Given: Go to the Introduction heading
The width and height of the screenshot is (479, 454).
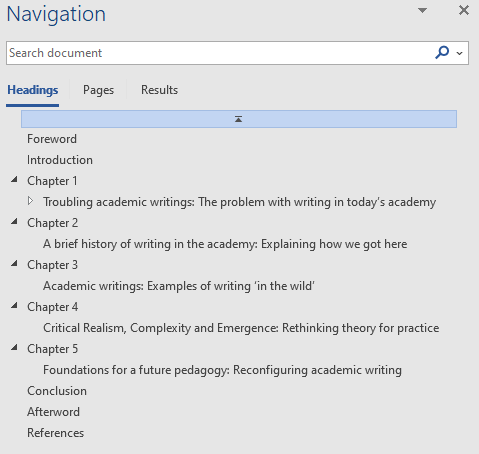Looking at the screenshot, I should [60, 160].
